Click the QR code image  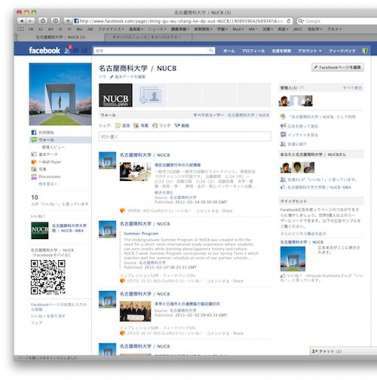tap(48, 277)
